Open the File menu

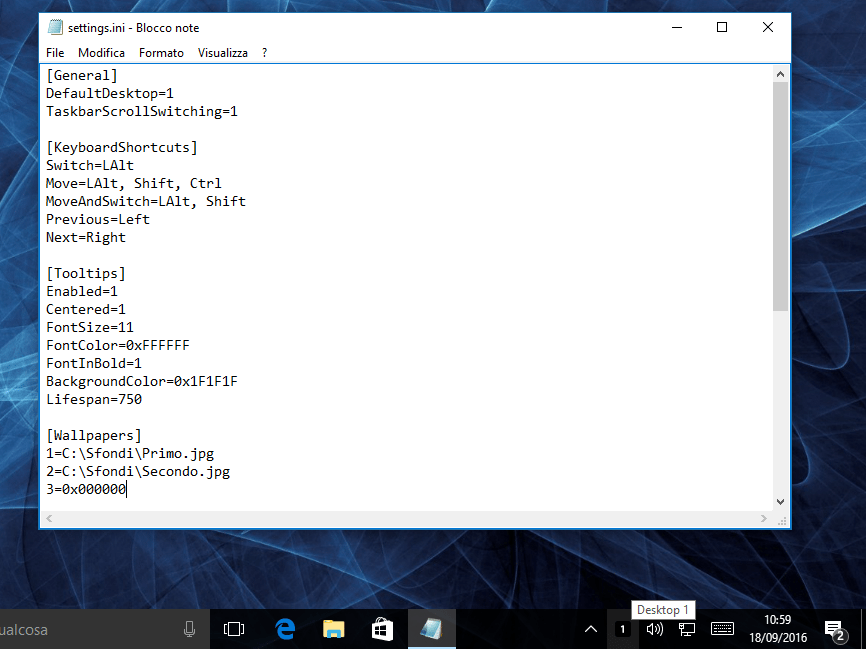pyautogui.click(x=55, y=52)
